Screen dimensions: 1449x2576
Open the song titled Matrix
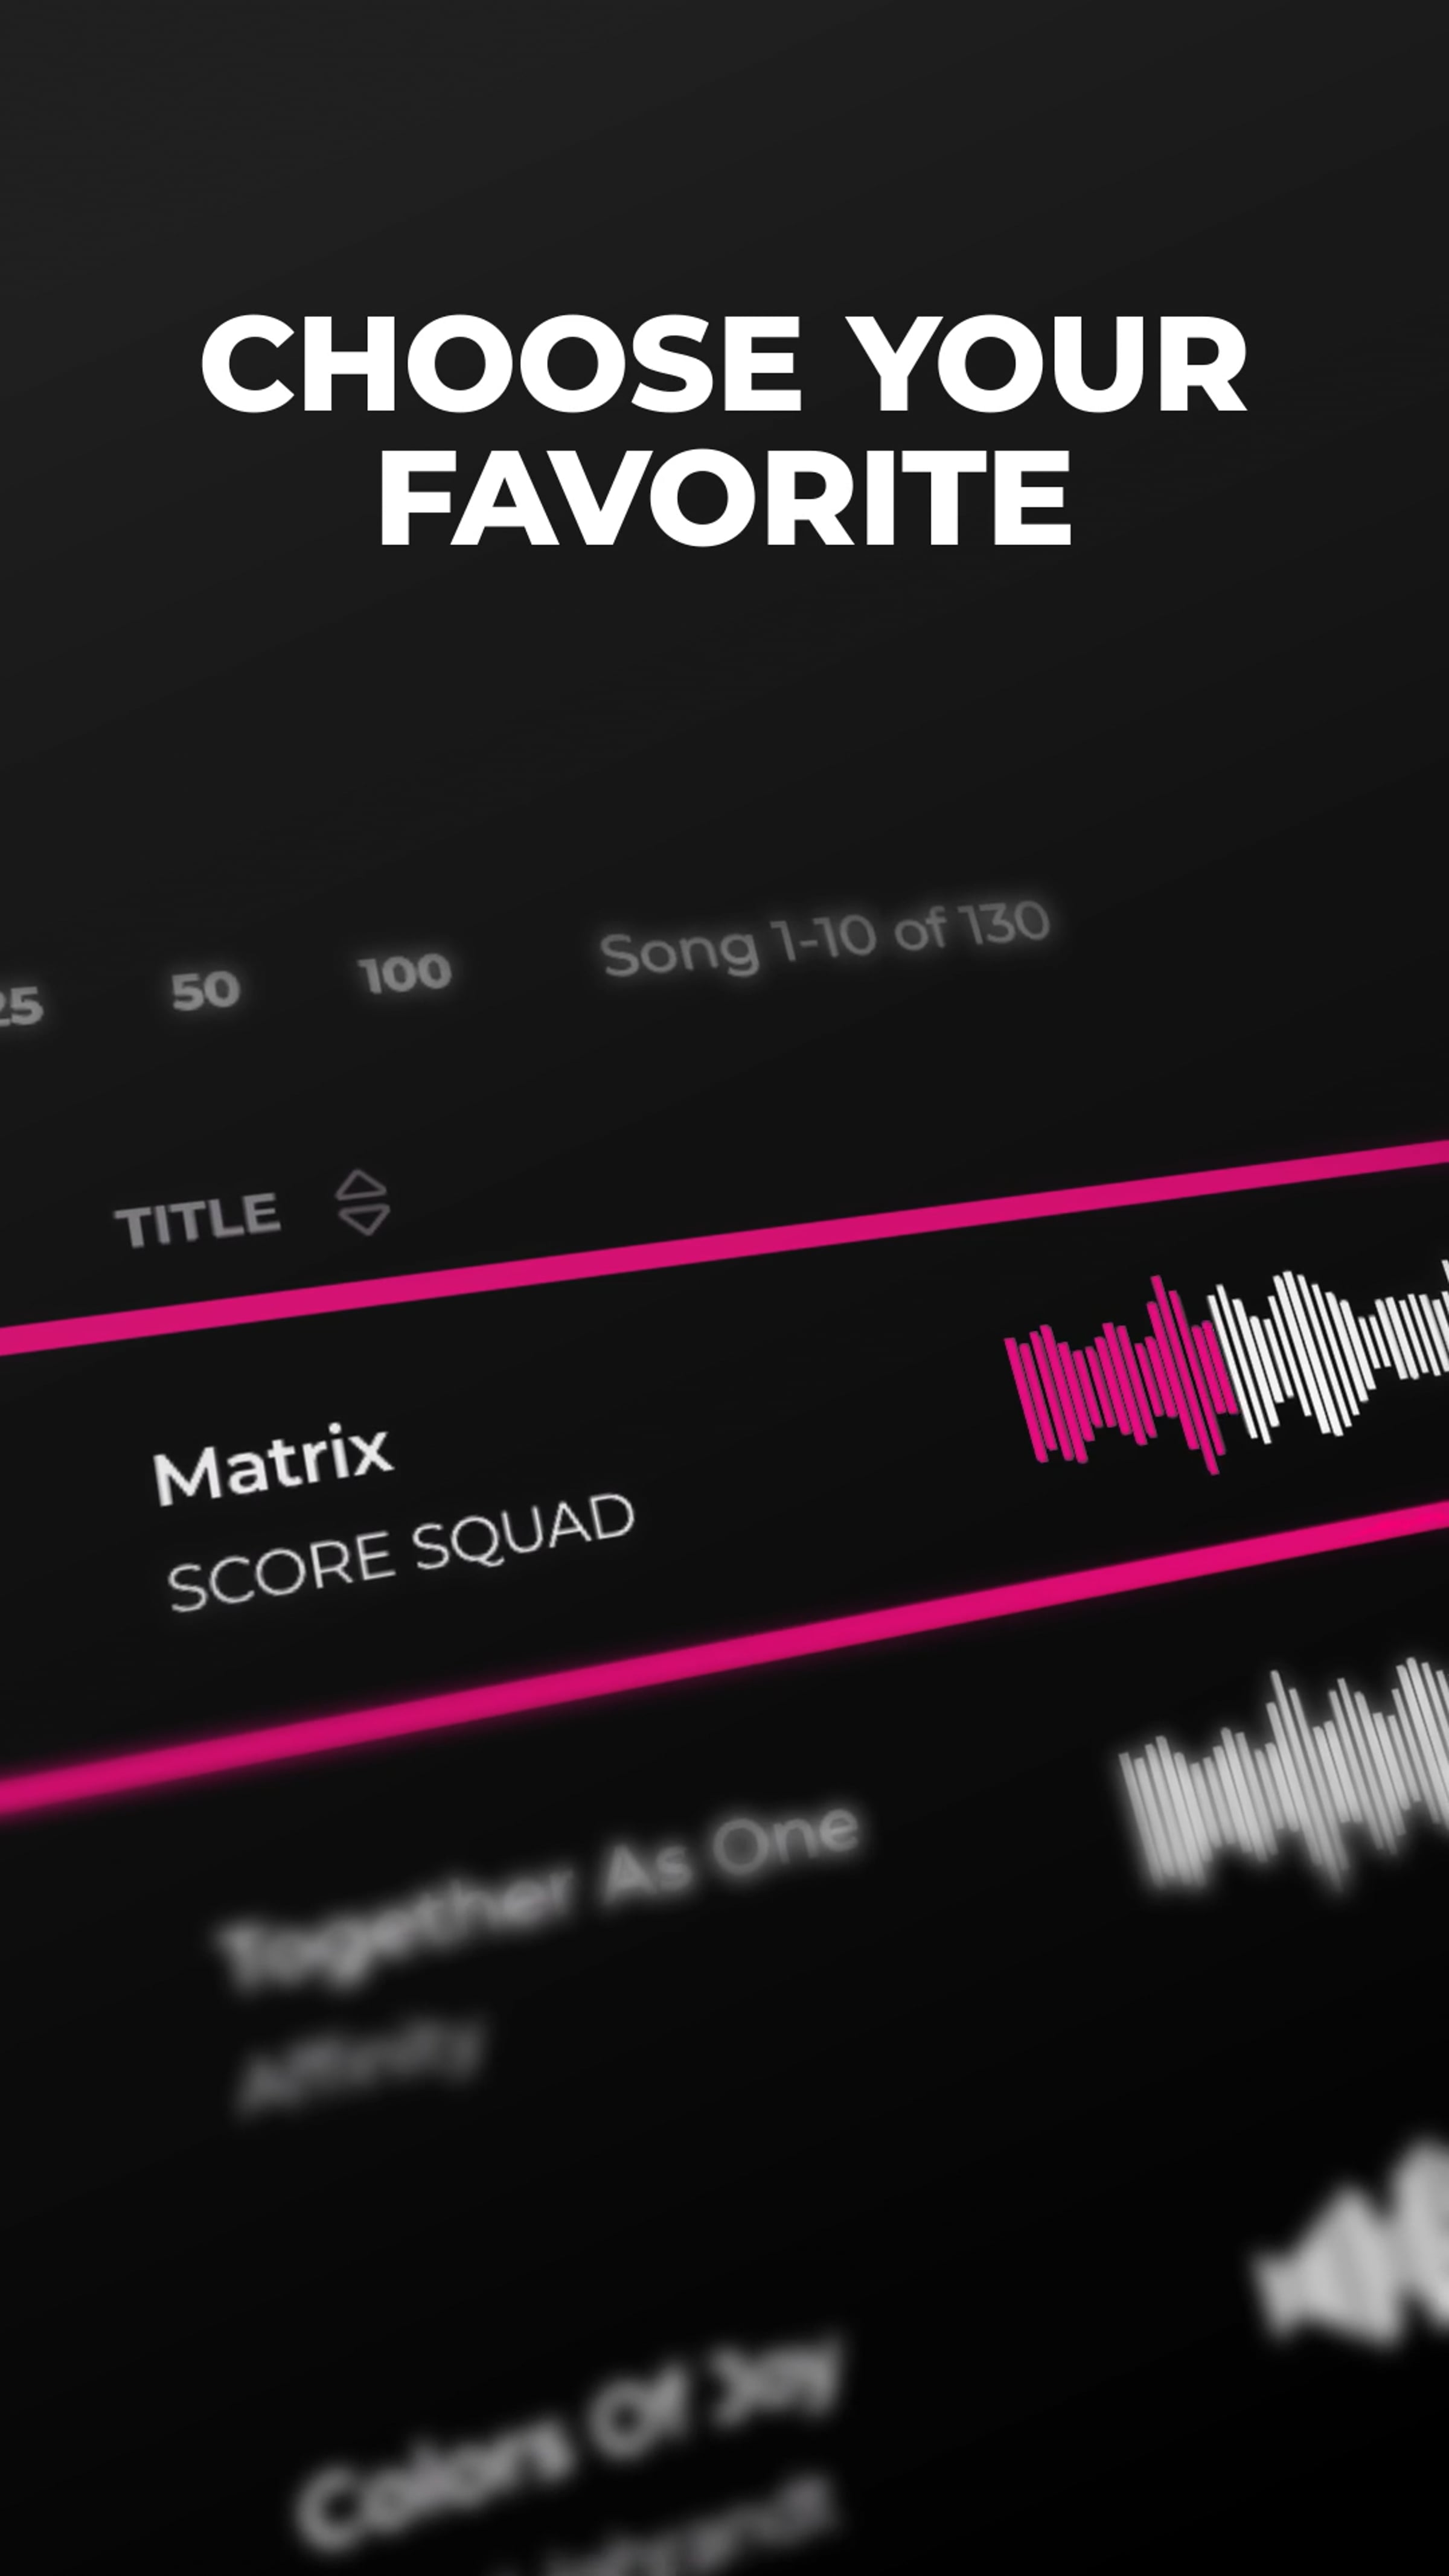pos(271,1463)
